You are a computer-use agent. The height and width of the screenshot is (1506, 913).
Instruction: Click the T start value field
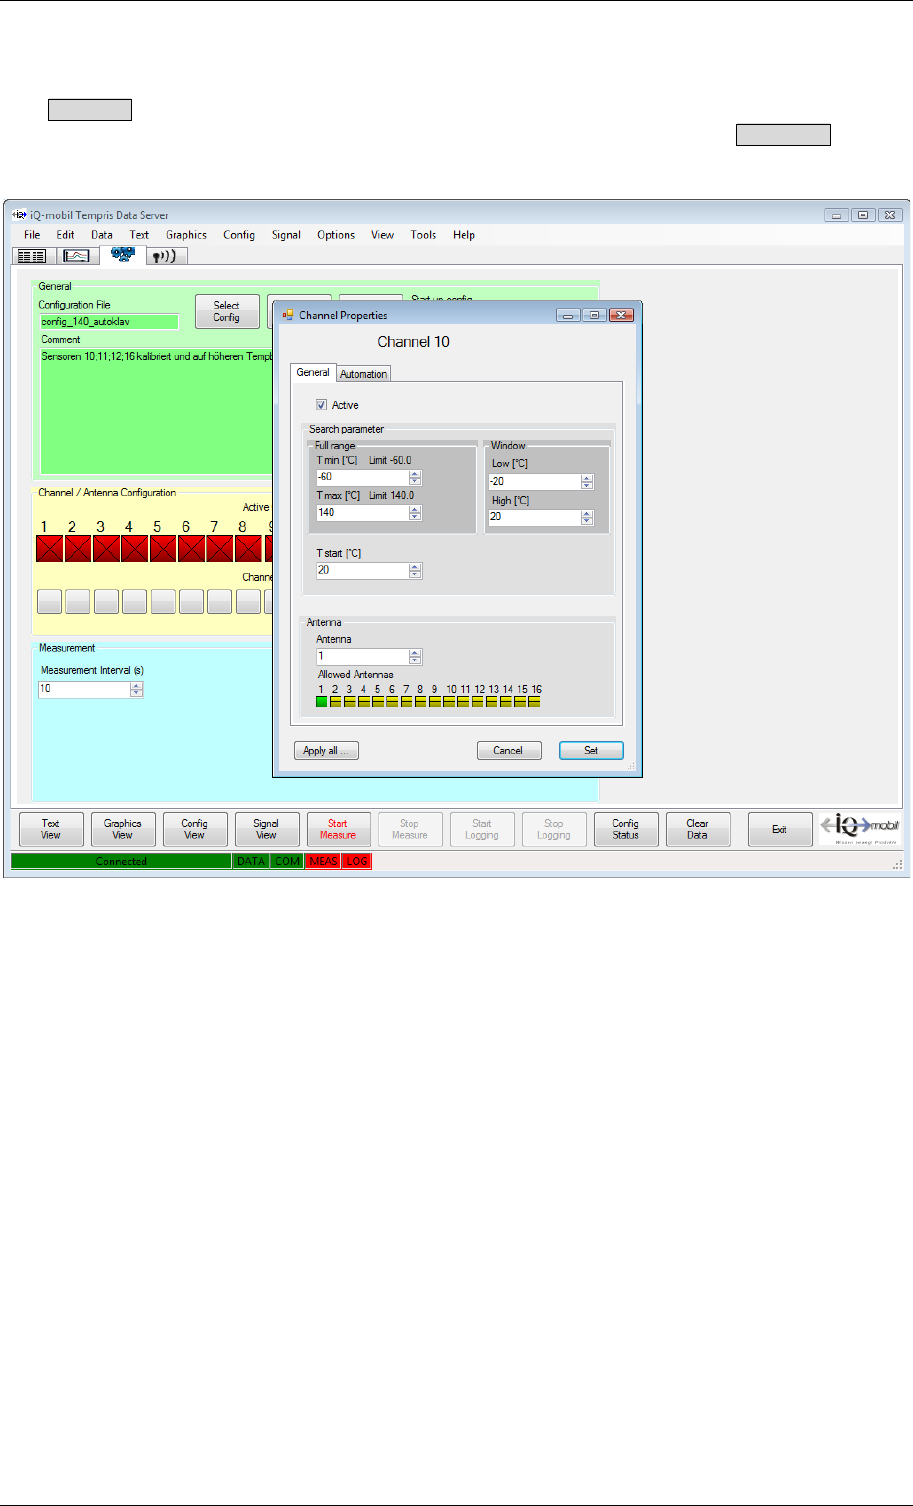pos(362,571)
